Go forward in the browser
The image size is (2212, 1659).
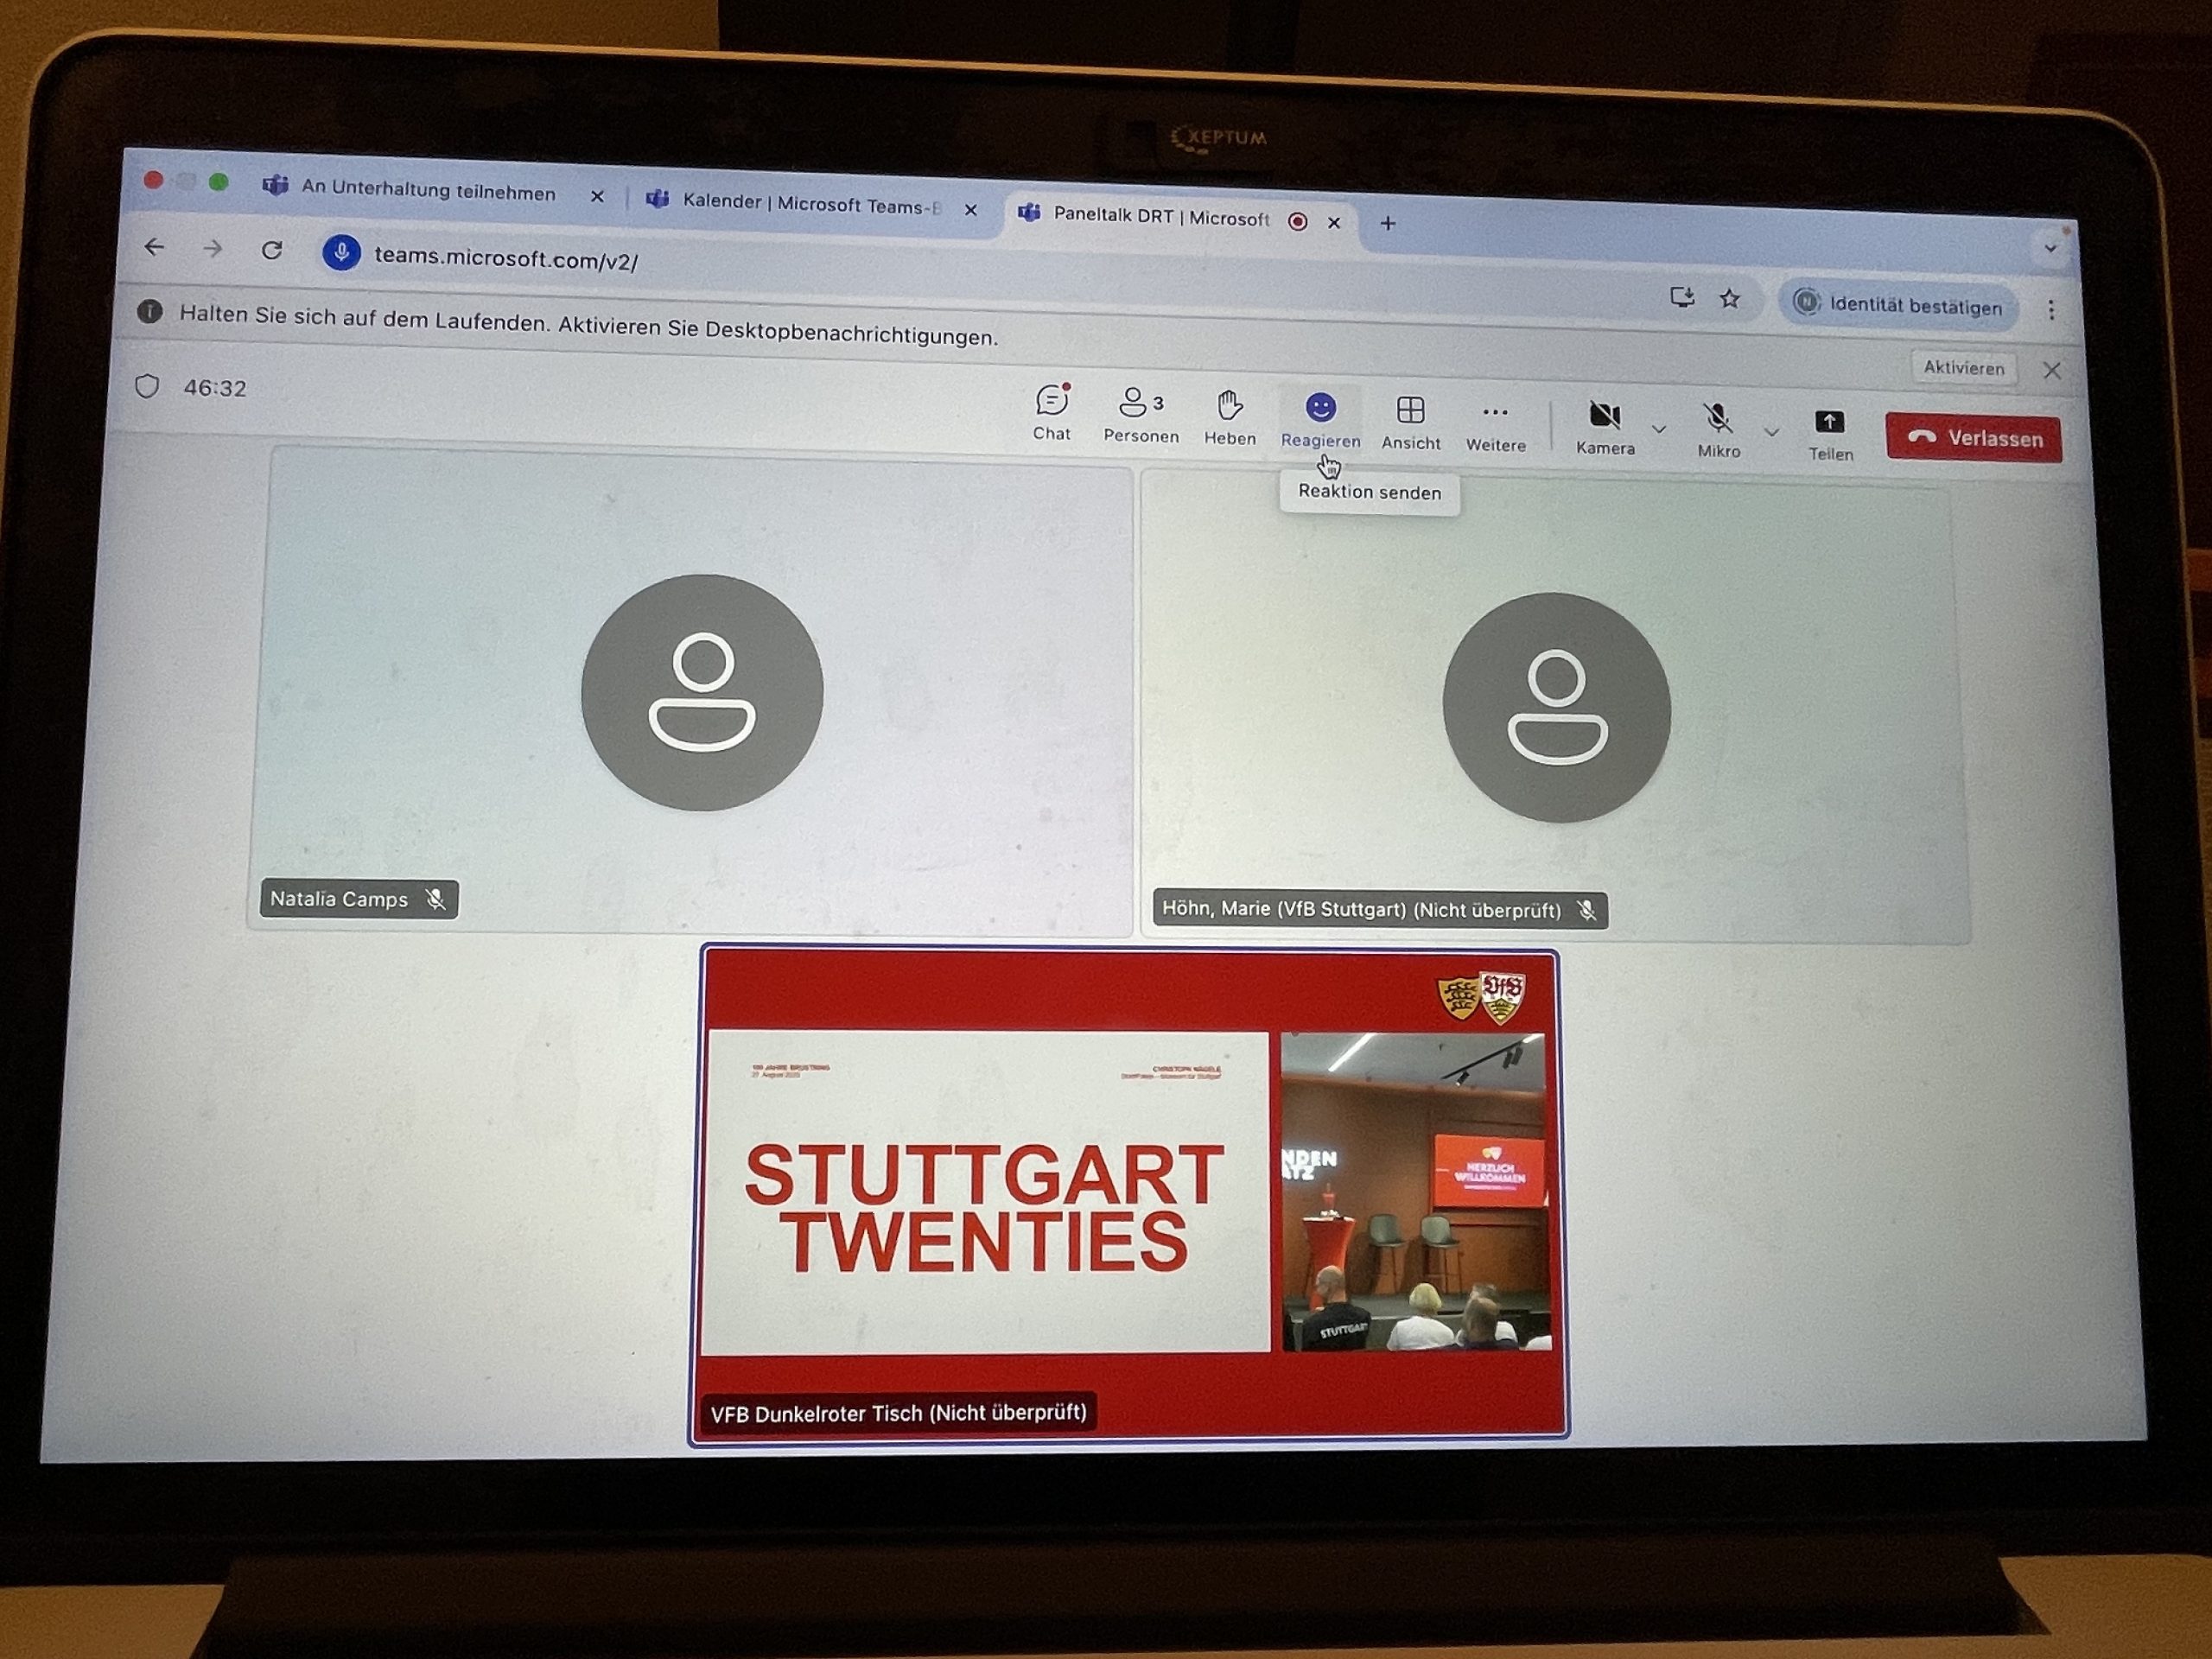click(212, 248)
